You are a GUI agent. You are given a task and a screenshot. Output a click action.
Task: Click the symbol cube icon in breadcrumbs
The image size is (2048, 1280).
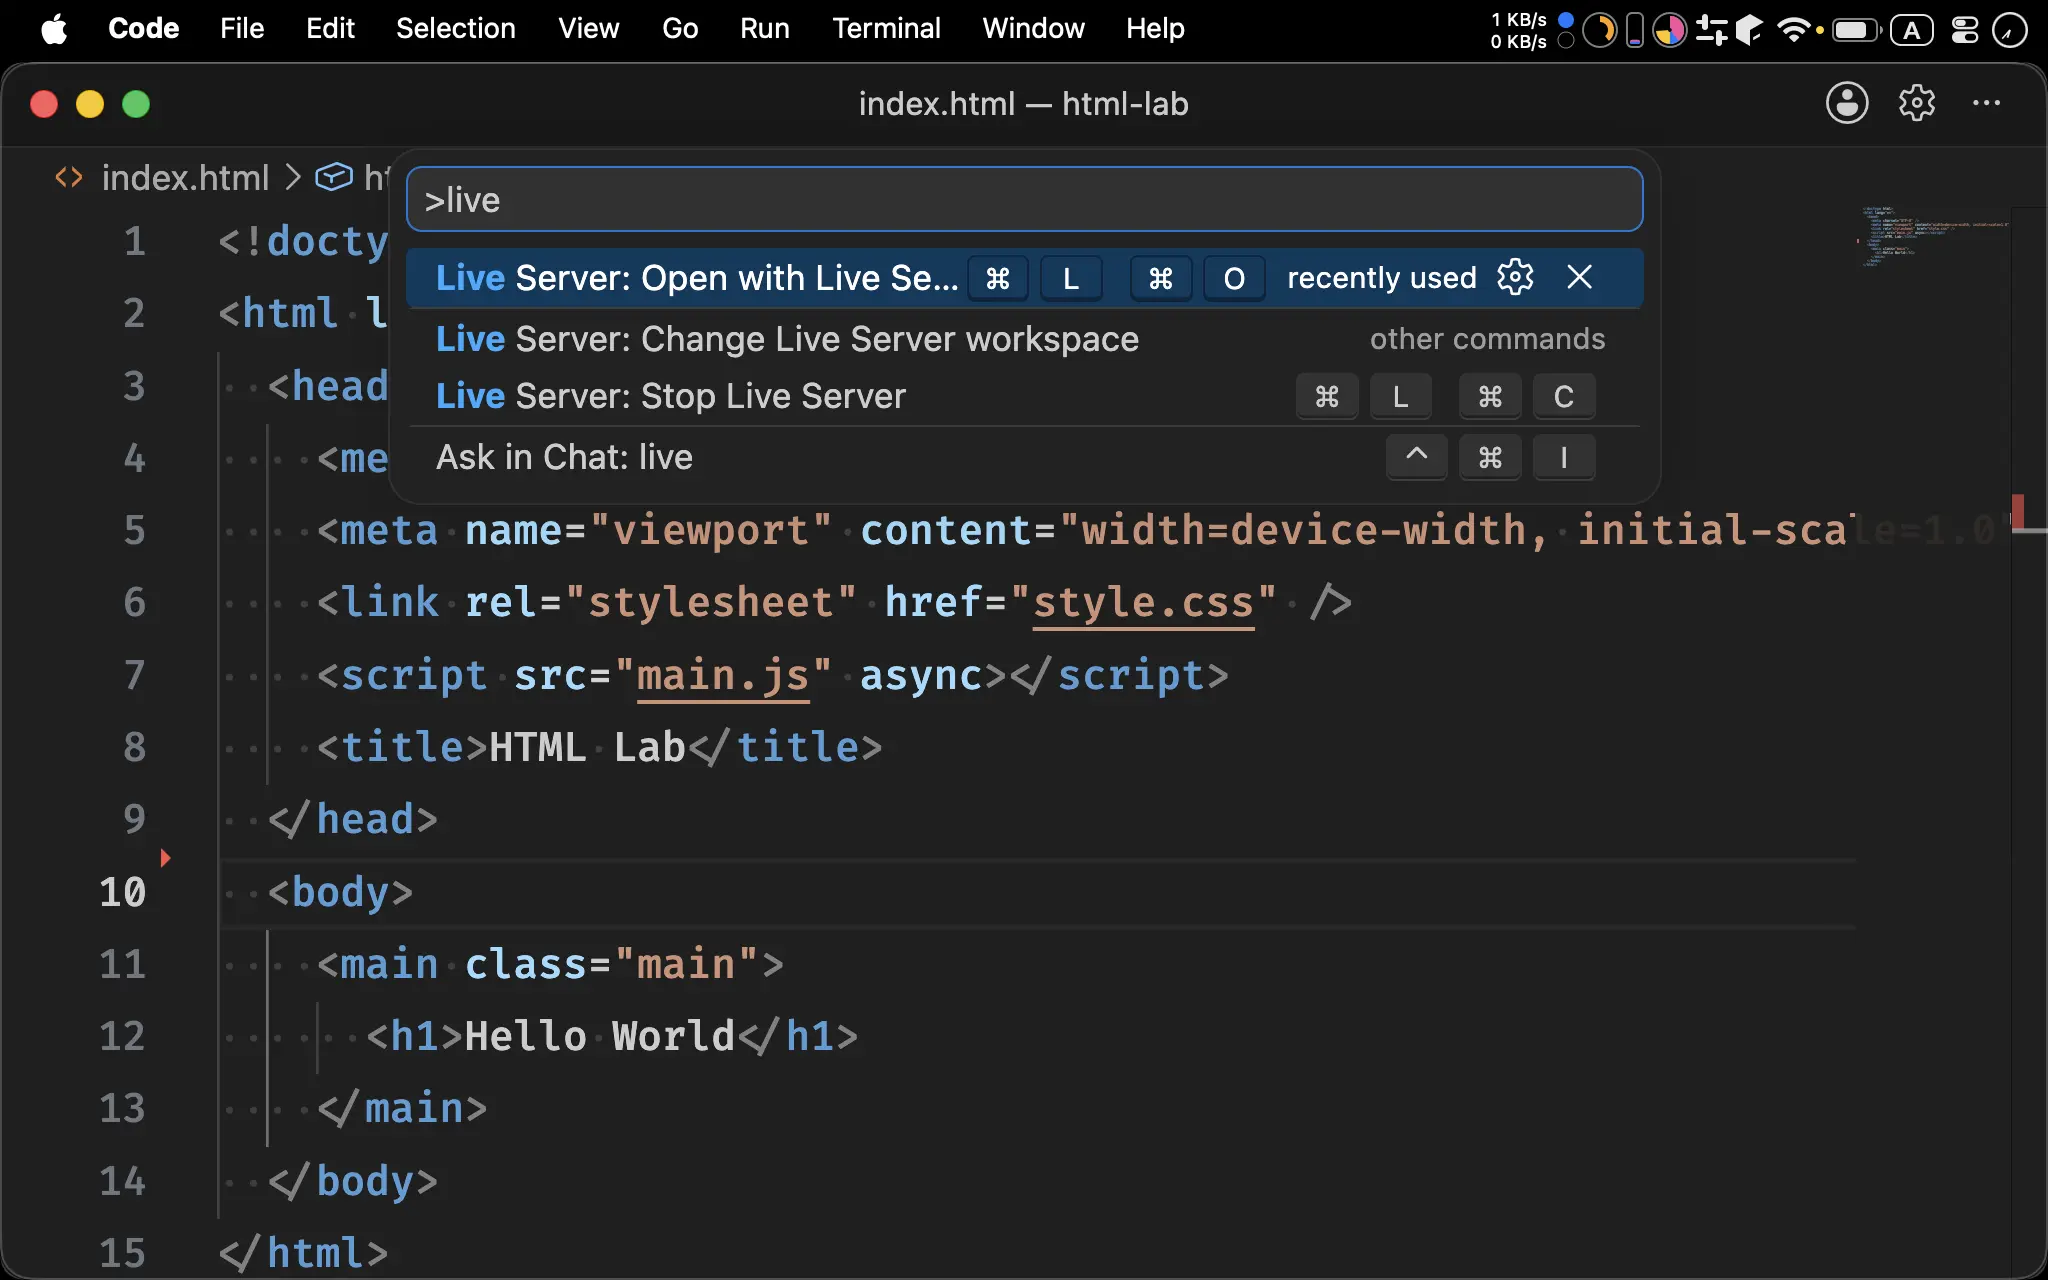point(334,177)
